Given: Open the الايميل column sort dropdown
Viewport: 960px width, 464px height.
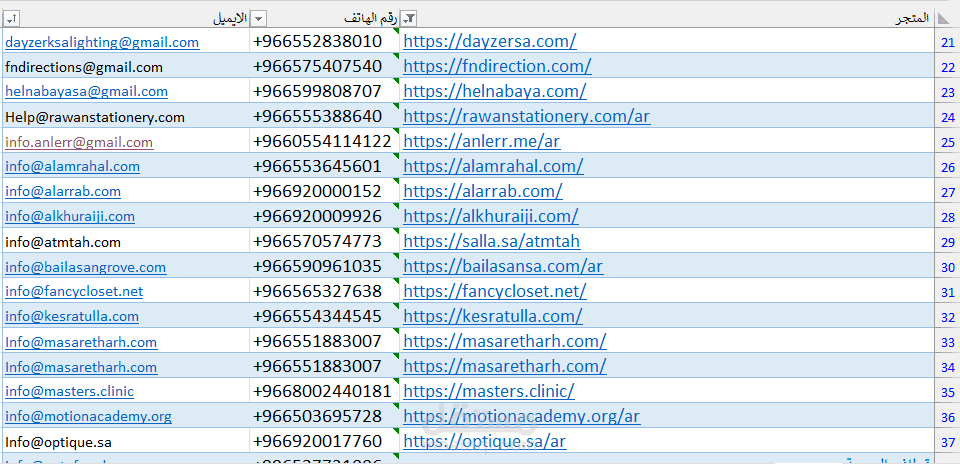Looking at the screenshot, I should 11,20.
